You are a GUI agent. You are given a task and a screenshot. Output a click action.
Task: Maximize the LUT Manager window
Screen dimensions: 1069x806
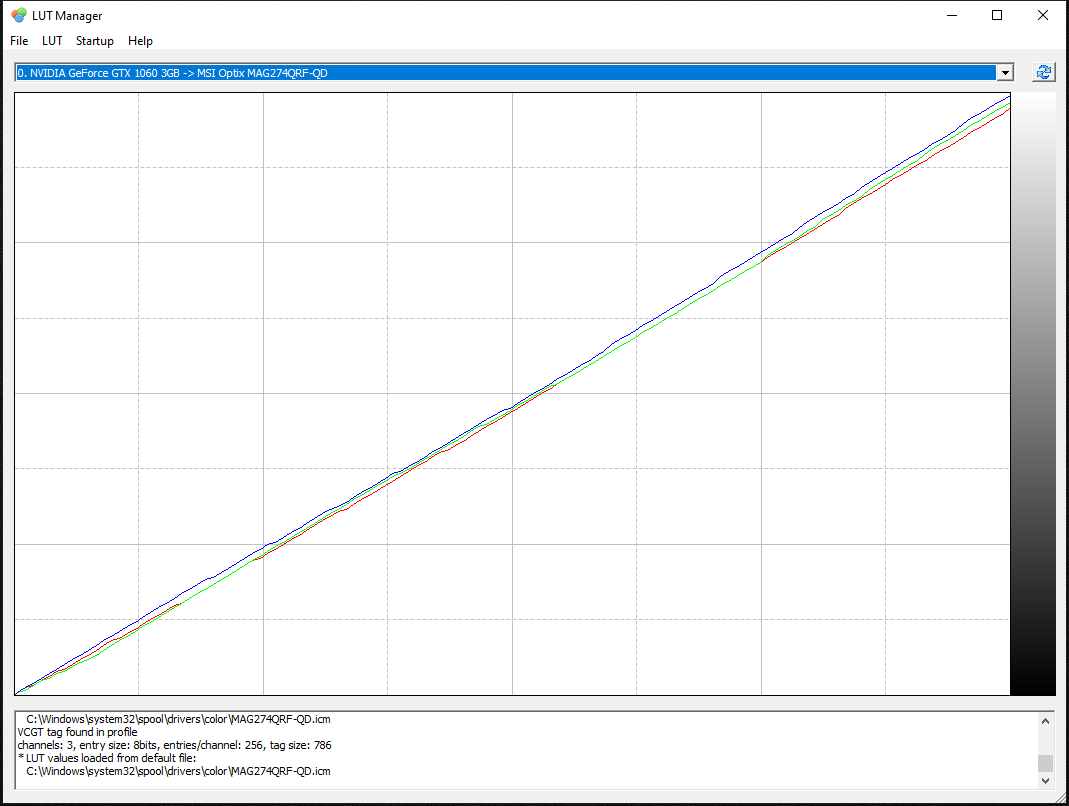[997, 15]
